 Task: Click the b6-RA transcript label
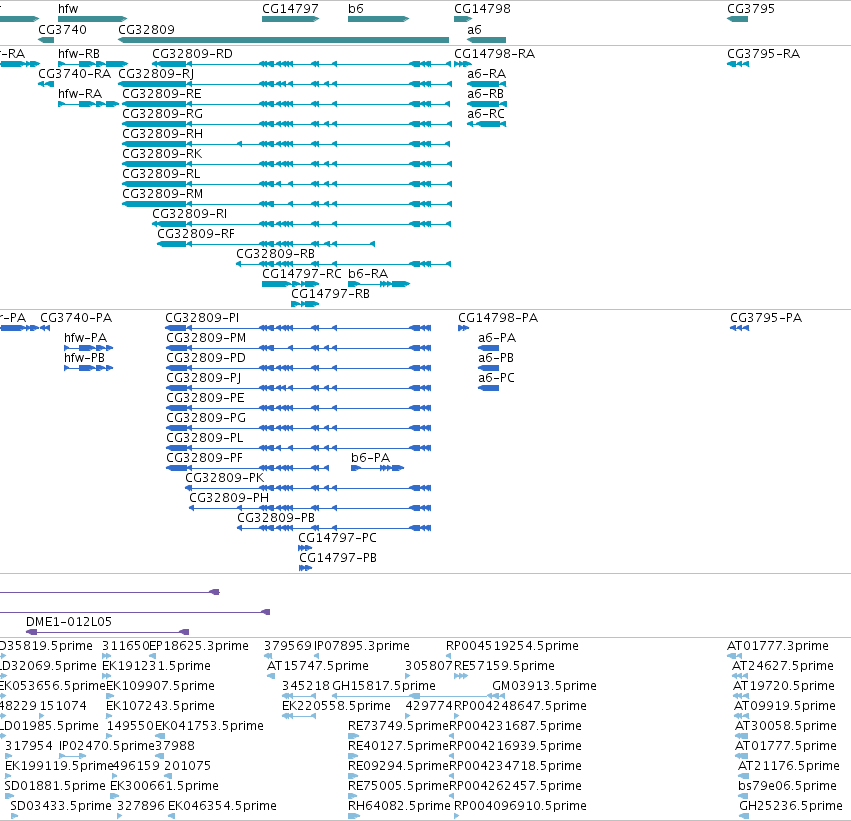368,274
